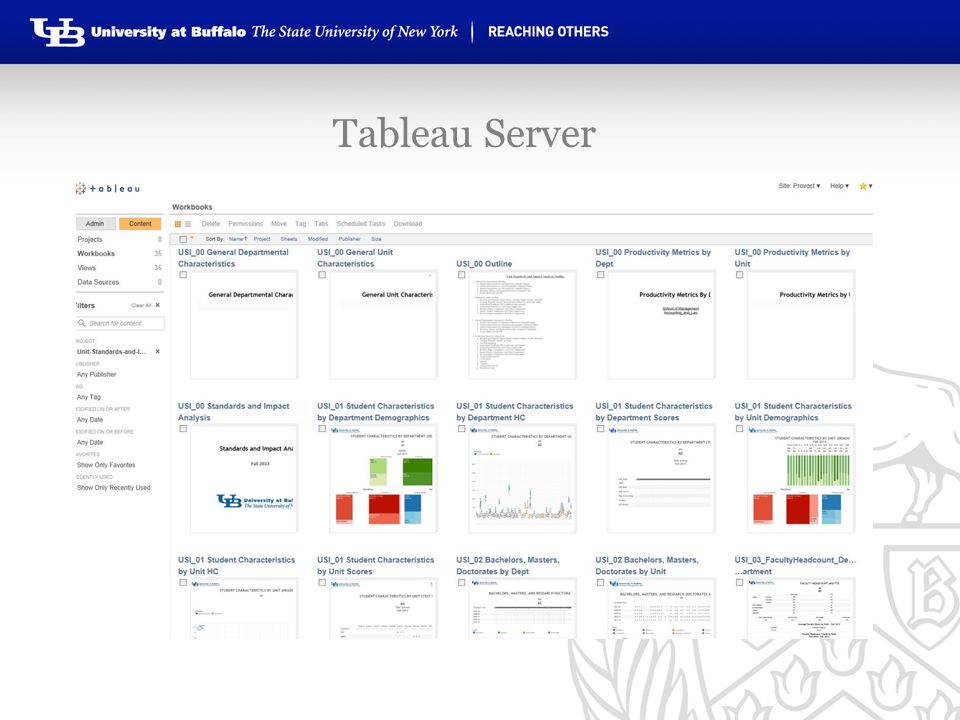Sort workbooks by Sheets
960x720 pixels.
pyautogui.click(x=289, y=239)
